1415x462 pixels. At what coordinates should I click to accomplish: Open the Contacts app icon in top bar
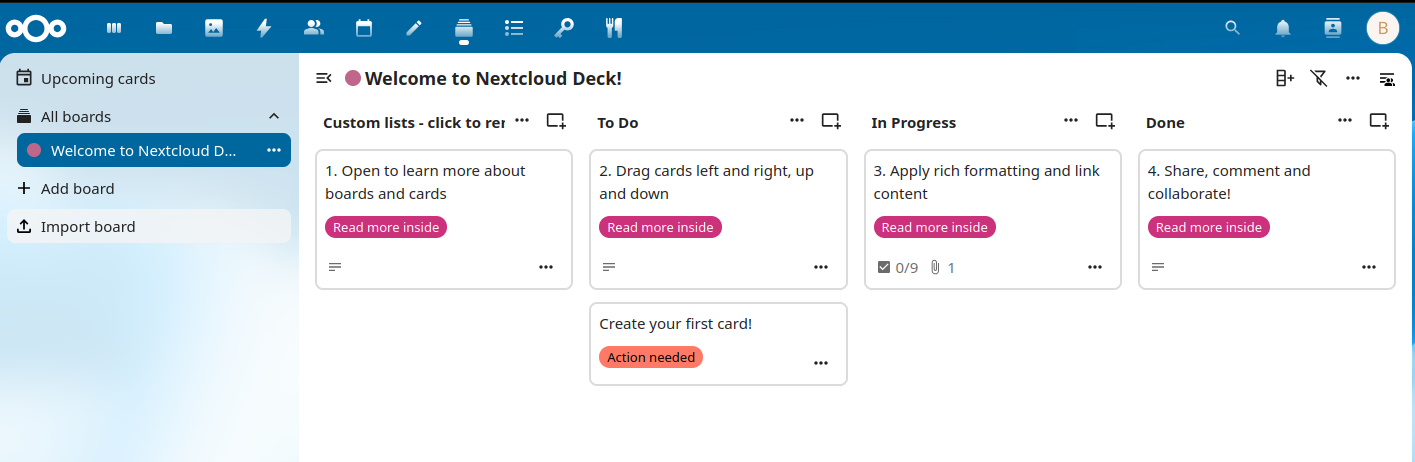pyautogui.click(x=314, y=28)
